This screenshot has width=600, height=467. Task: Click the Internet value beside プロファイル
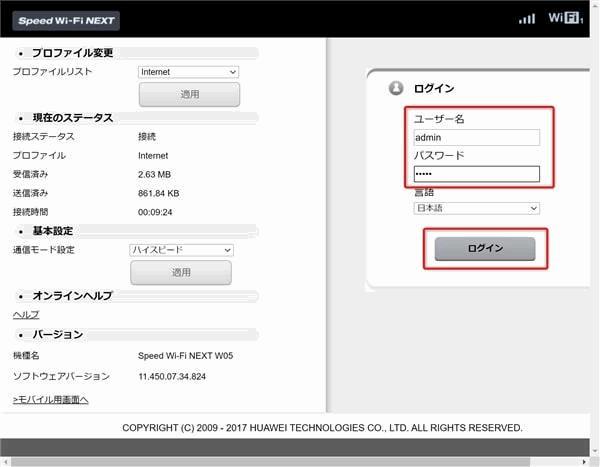pos(153,155)
